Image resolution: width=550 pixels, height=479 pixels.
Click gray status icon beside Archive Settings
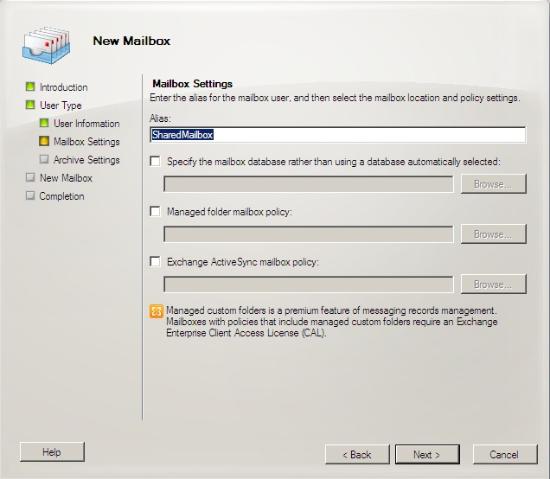point(44,159)
